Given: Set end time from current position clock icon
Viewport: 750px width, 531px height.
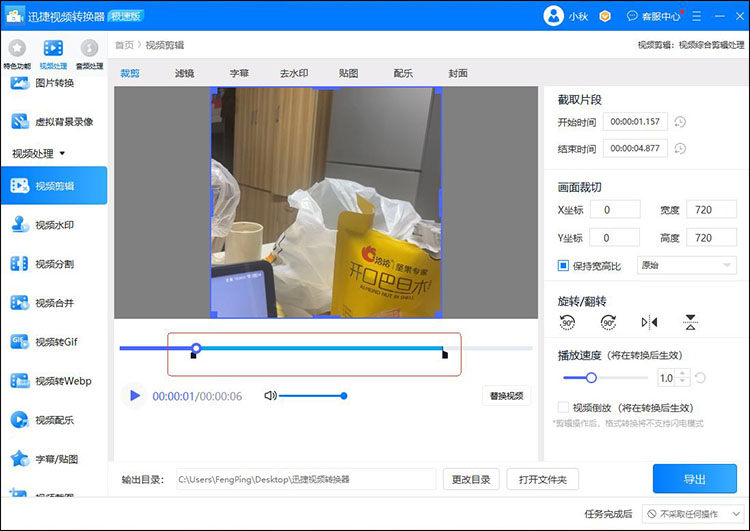Looking at the screenshot, I should [680, 149].
